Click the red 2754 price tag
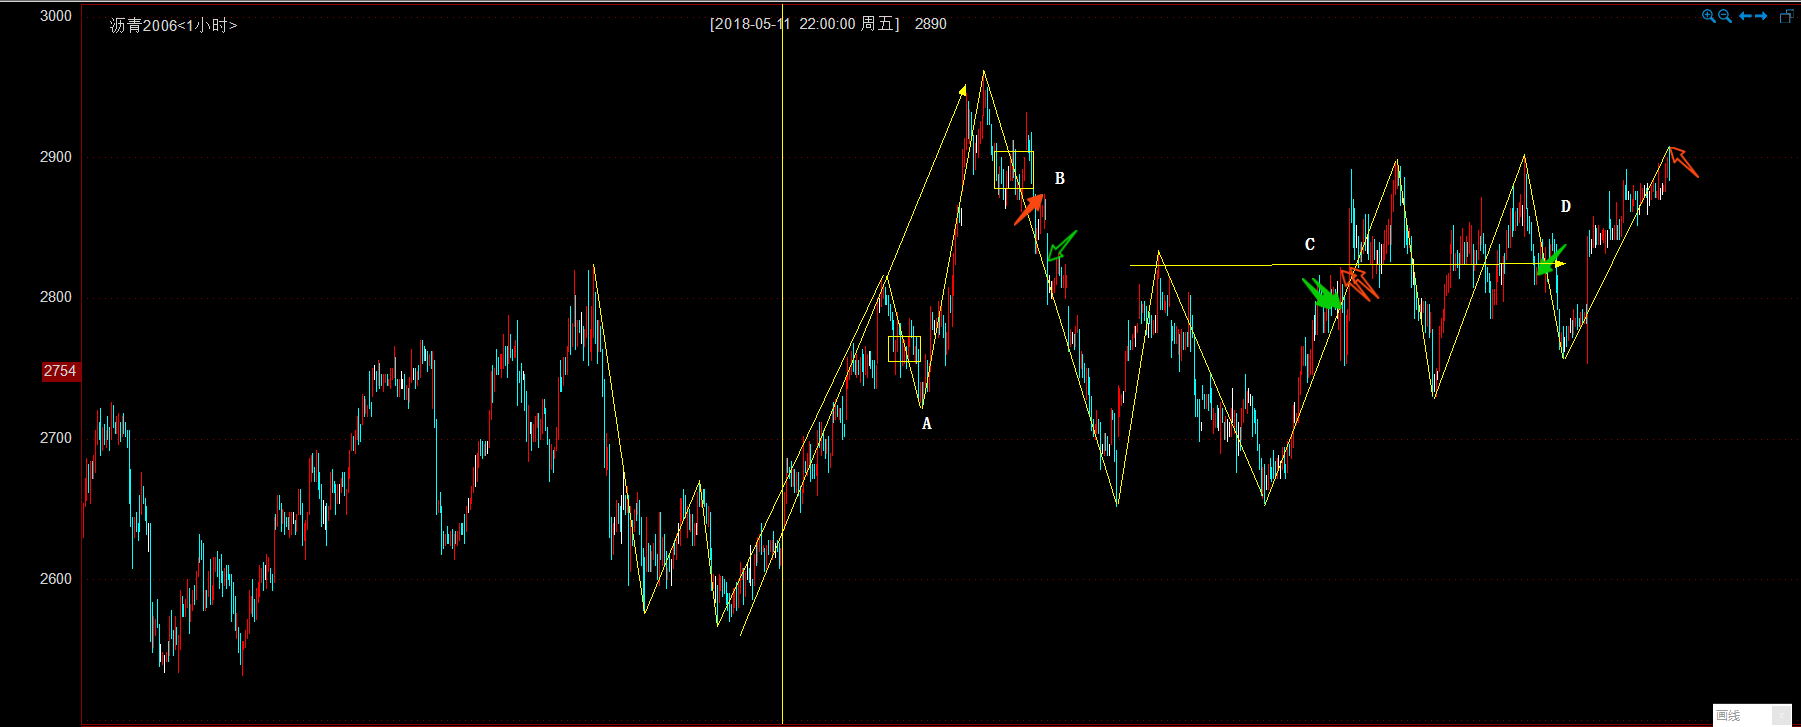 [59, 371]
